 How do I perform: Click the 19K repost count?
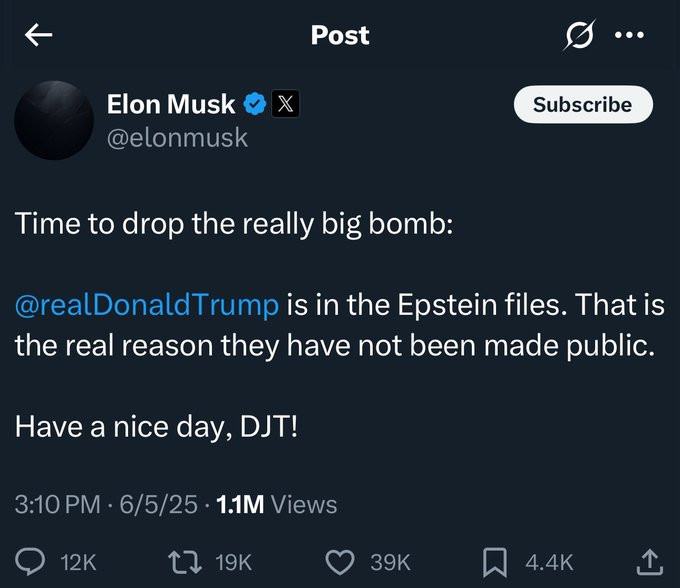click(234, 562)
